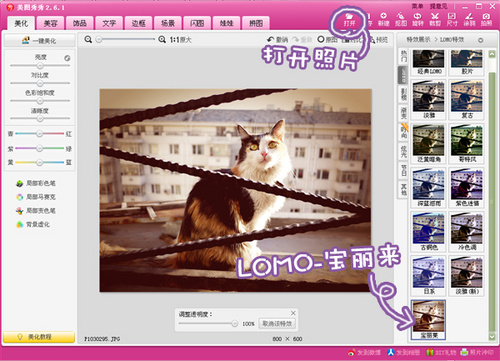Click the 取消该特效 cancel effect button
The width and height of the screenshot is (500, 361).
pos(277,323)
